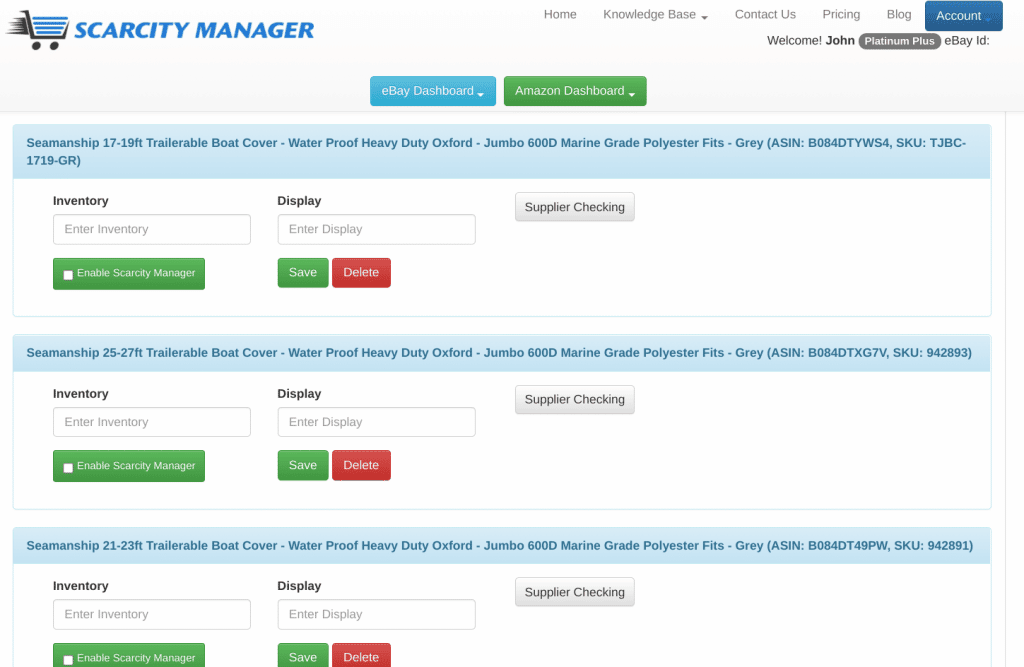Expand the eBay Dashboard menu

click(432, 90)
